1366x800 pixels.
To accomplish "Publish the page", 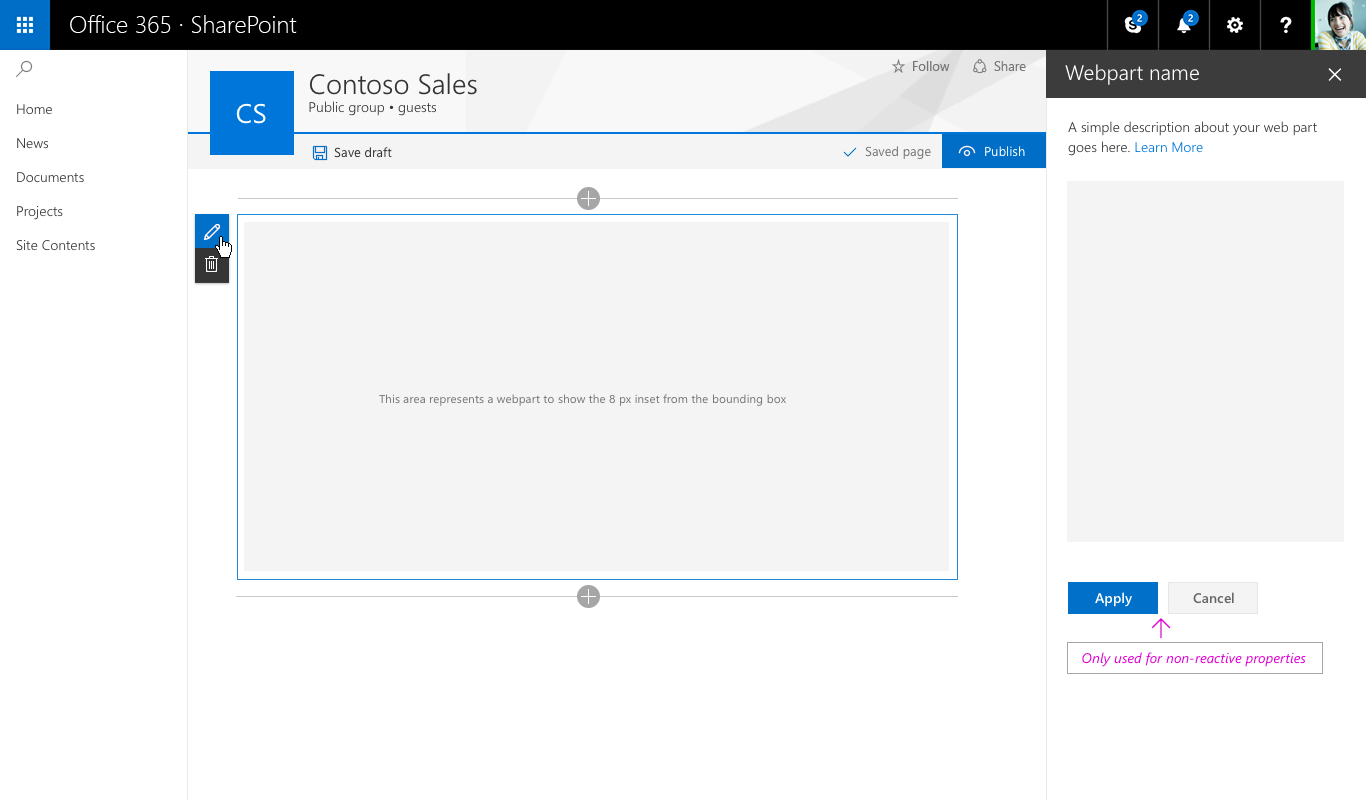I will tap(994, 151).
